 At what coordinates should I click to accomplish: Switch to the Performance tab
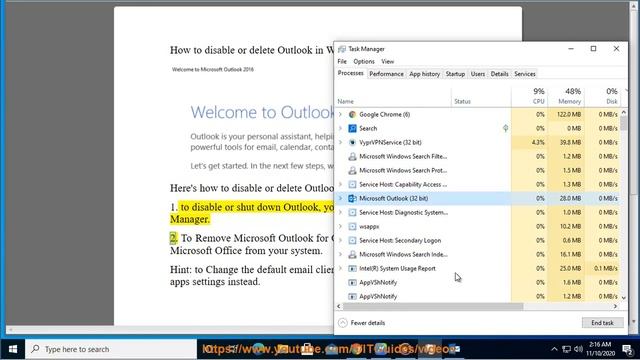[386, 74]
